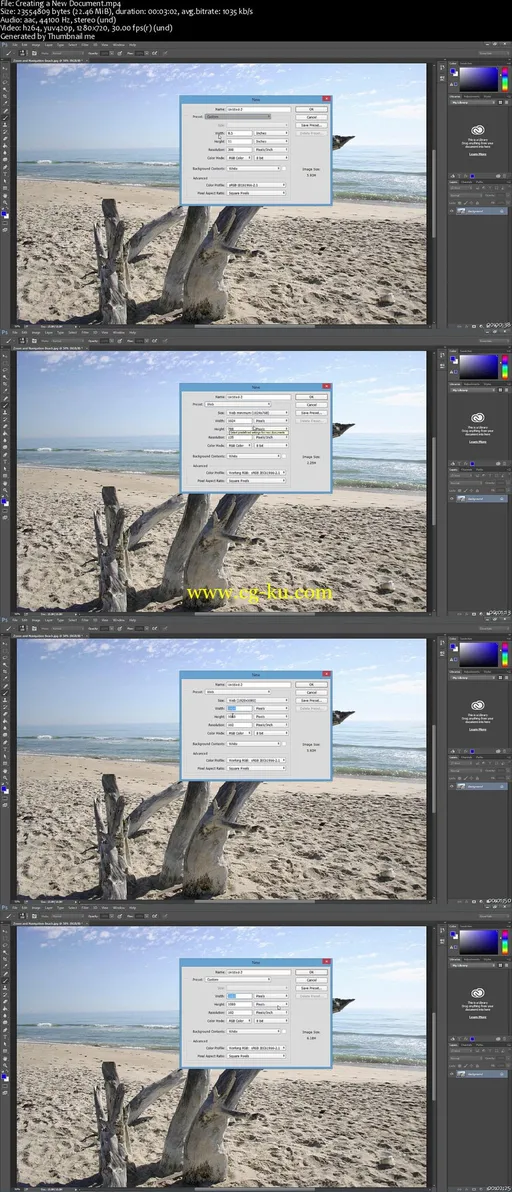Open Color Mode dropdown in Custom Pixels dialog
Image resolution: width=512 pixels, height=1192 pixels.
click(240, 1021)
